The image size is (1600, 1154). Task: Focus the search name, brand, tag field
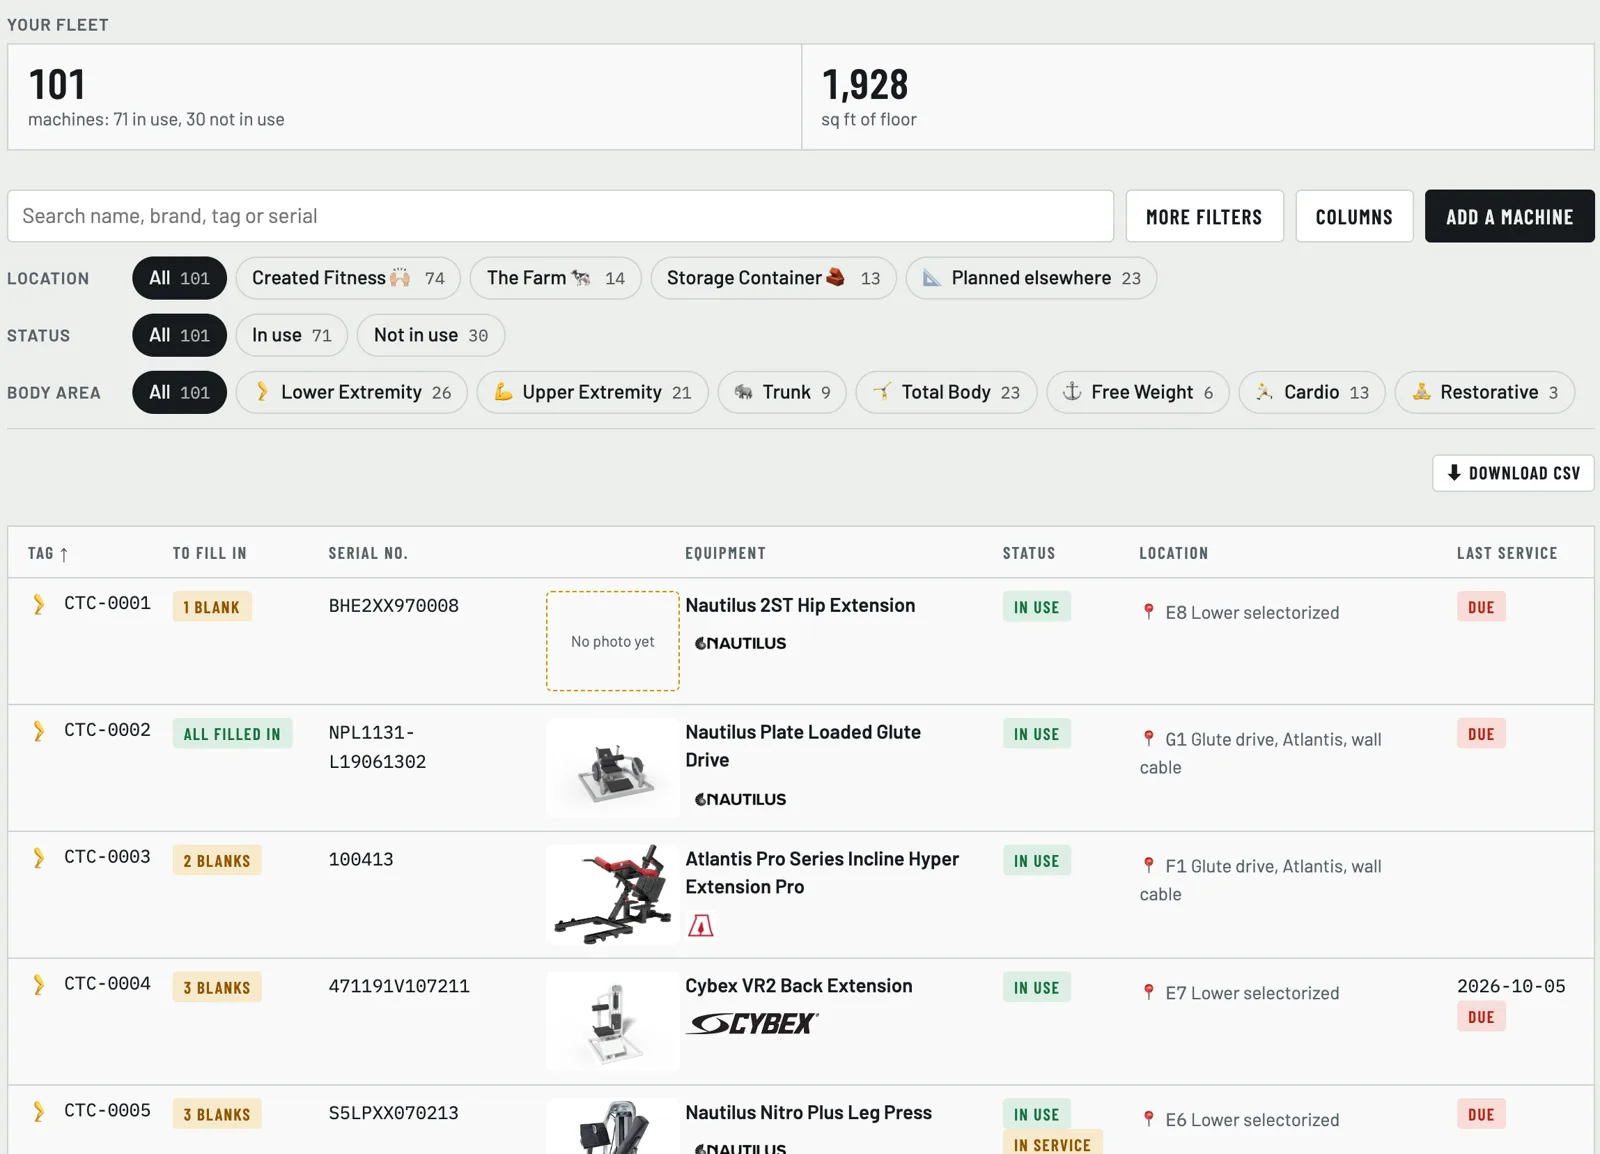point(560,216)
